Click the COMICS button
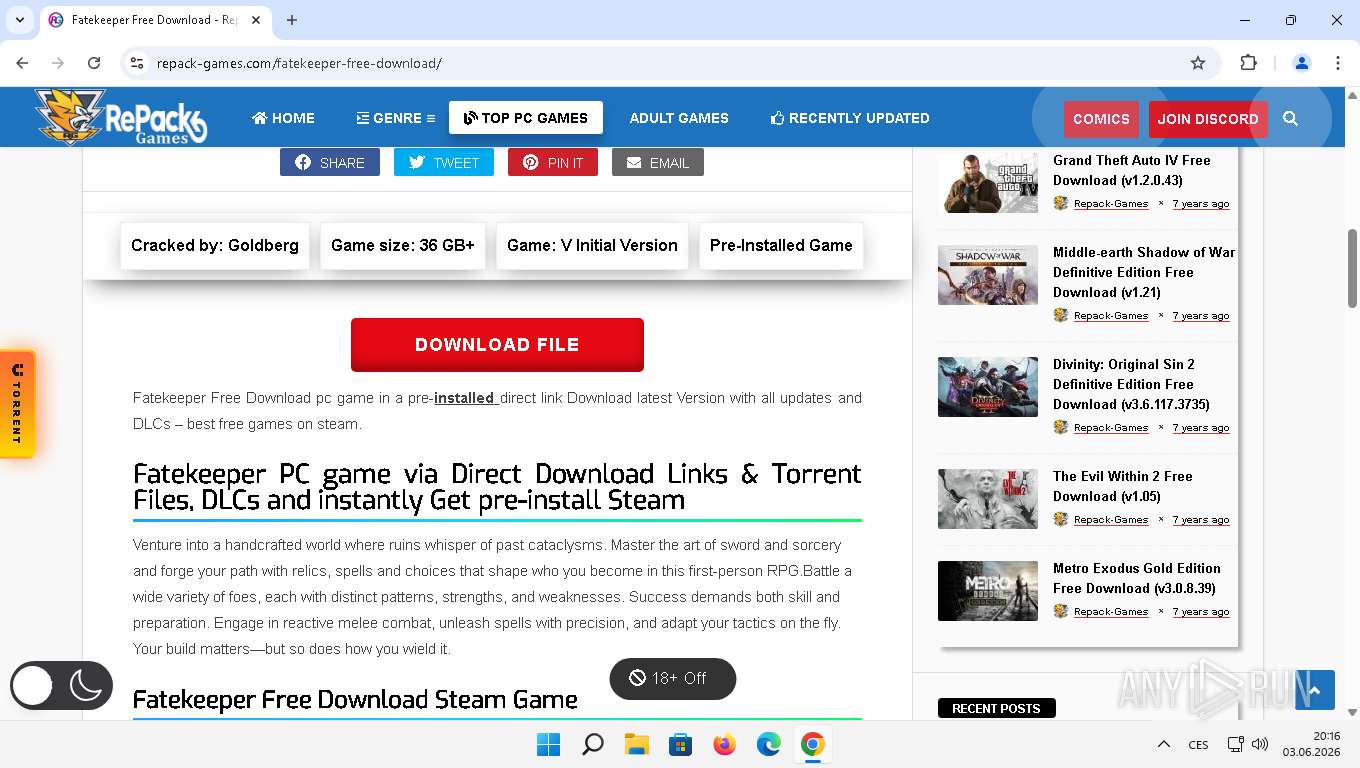Image resolution: width=1360 pixels, height=768 pixels. (1101, 119)
